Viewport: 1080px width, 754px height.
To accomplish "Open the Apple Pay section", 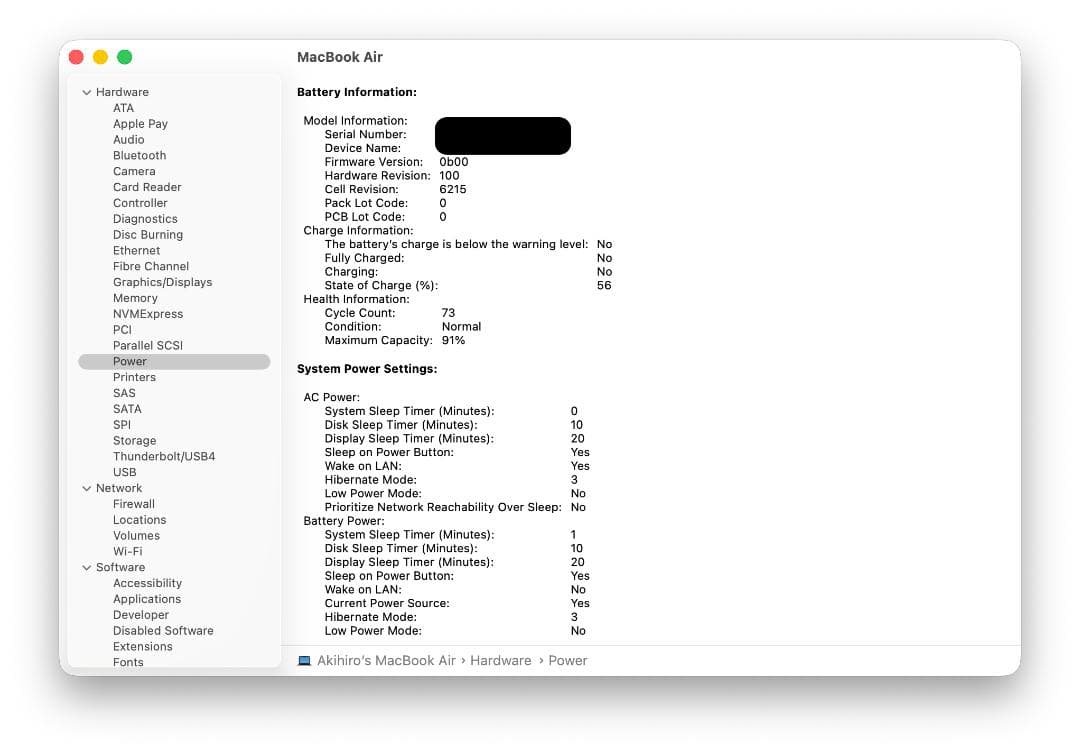I will point(141,123).
